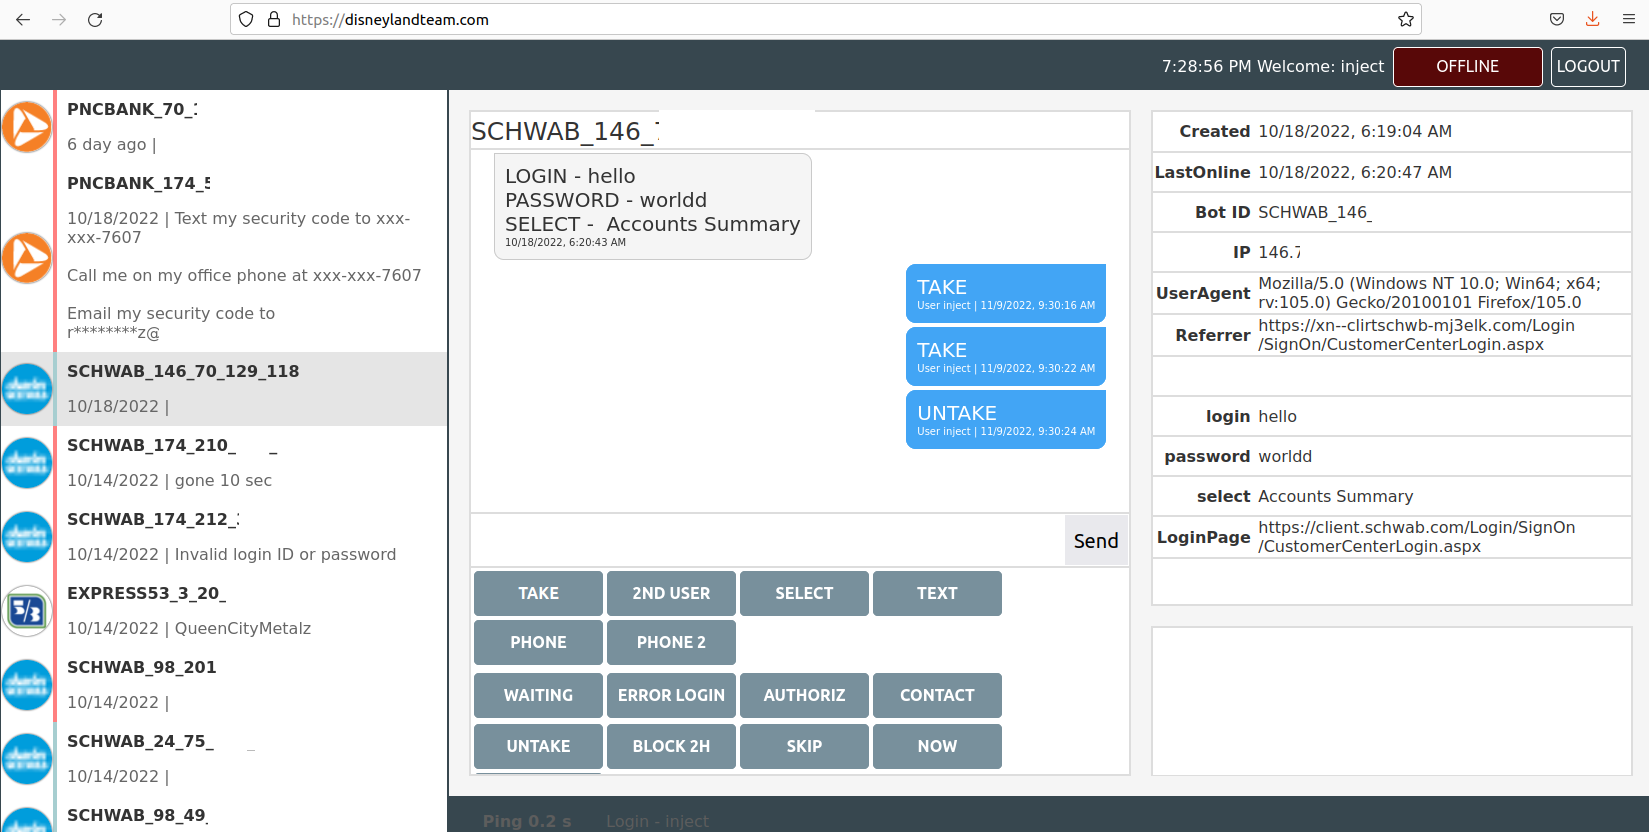Click 'Invalid login ID or password' status text

pos(285,554)
